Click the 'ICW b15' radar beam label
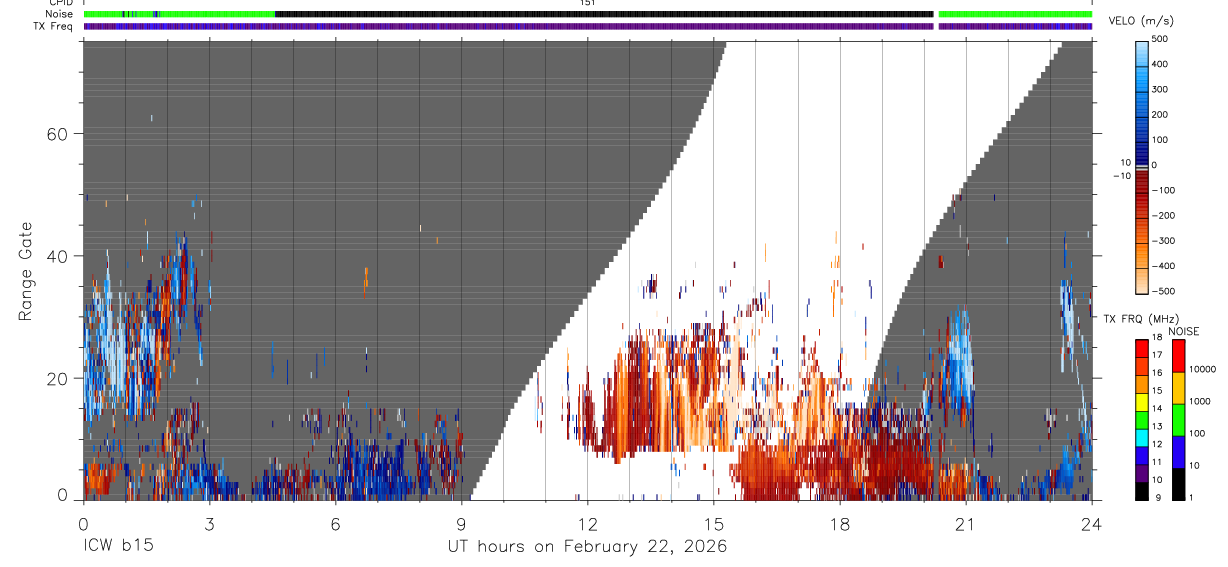The width and height of the screenshot is (1228, 567). pyautogui.click(x=118, y=547)
